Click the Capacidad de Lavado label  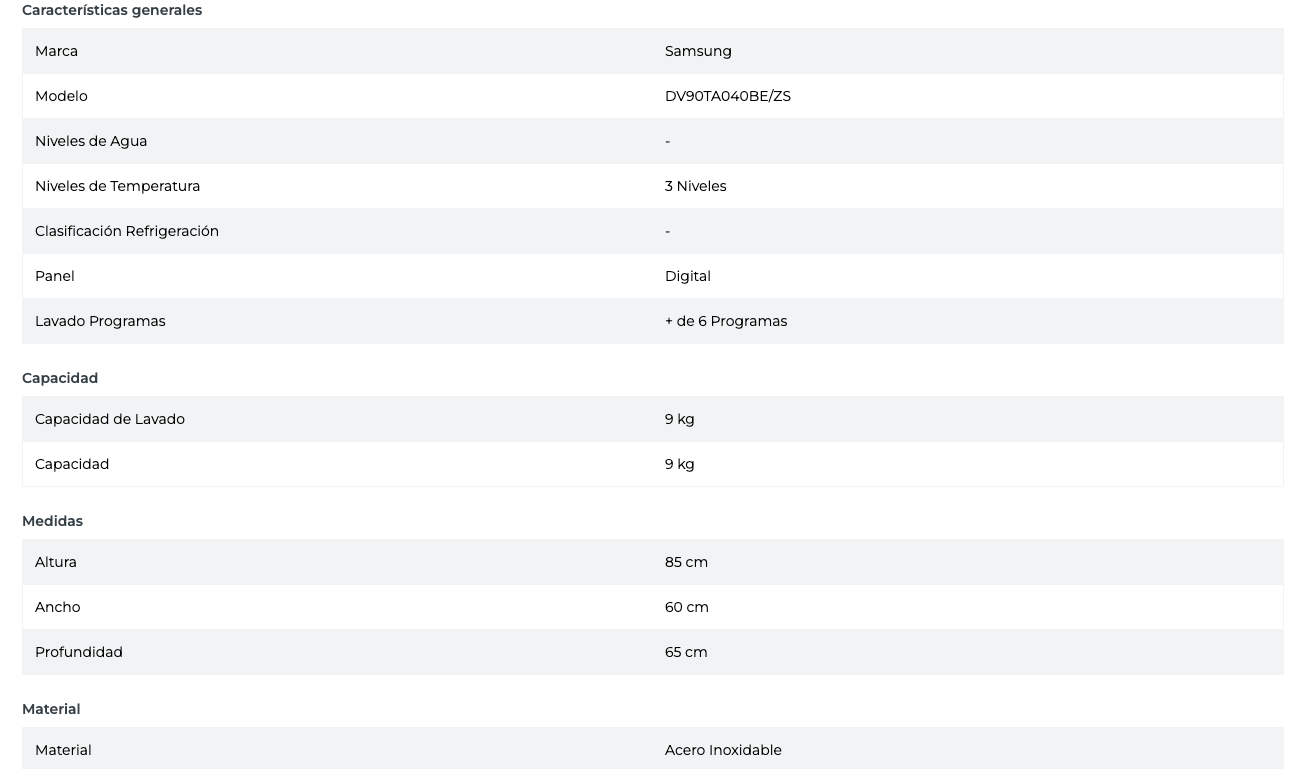click(110, 419)
